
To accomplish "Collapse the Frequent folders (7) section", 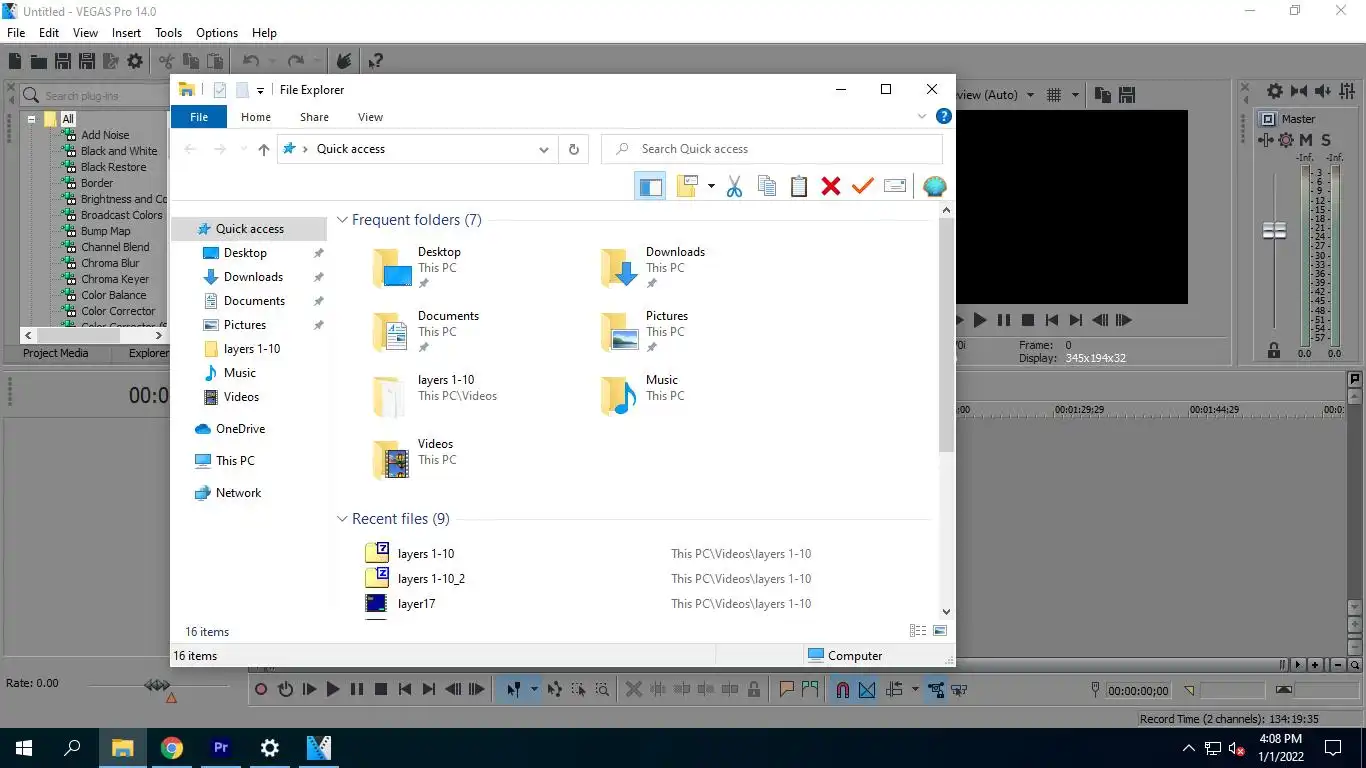I will 342,220.
